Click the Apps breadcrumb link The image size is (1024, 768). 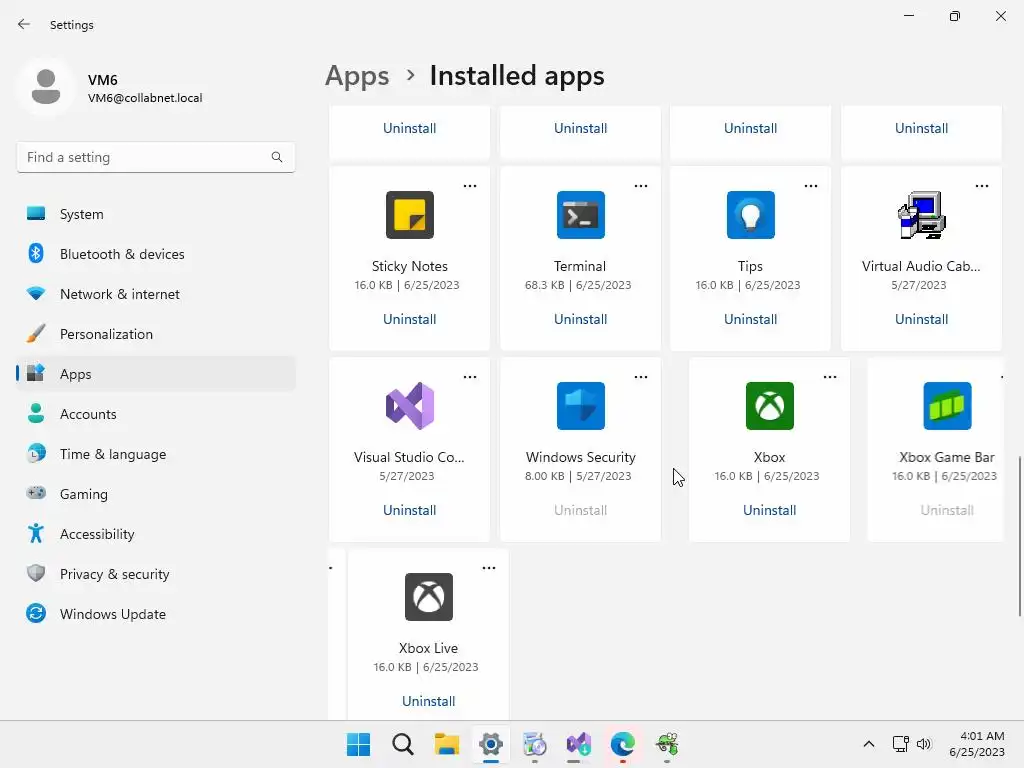tap(357, 76)
